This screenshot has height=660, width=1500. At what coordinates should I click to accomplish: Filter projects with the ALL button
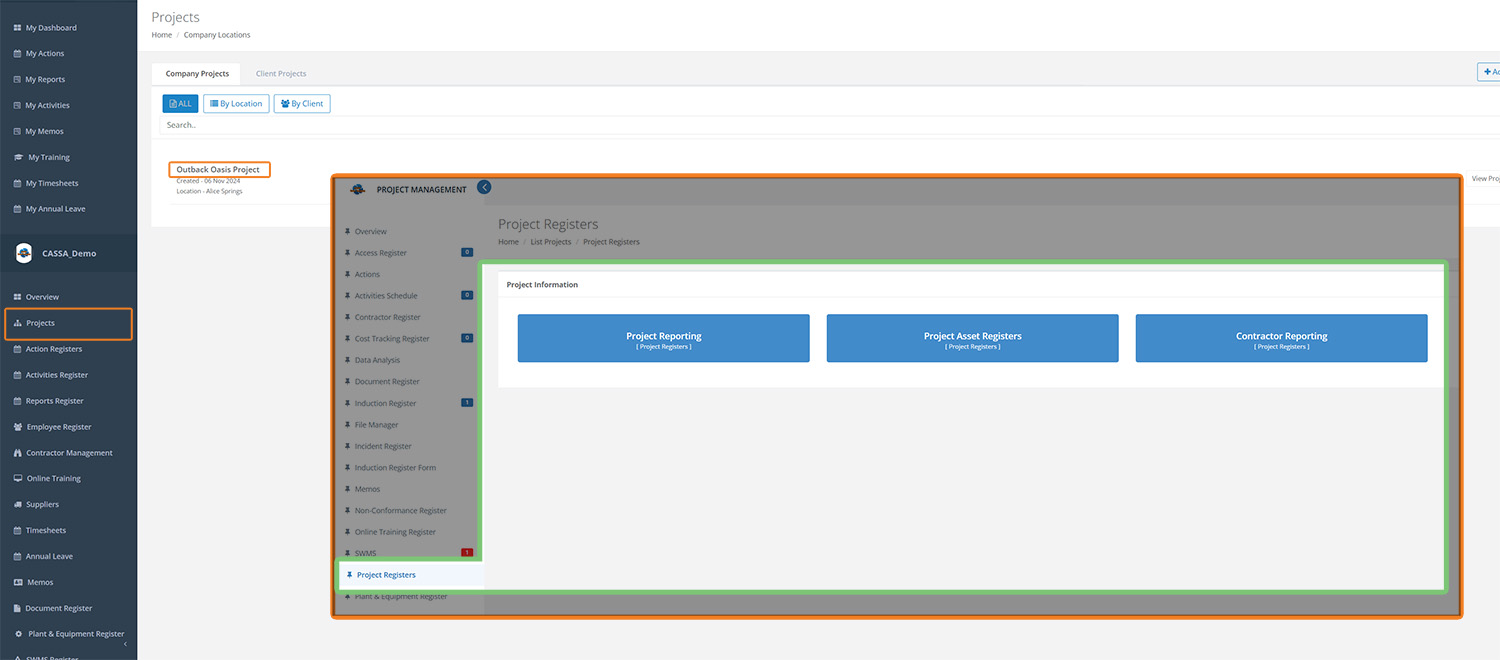(x=181, y=104)
